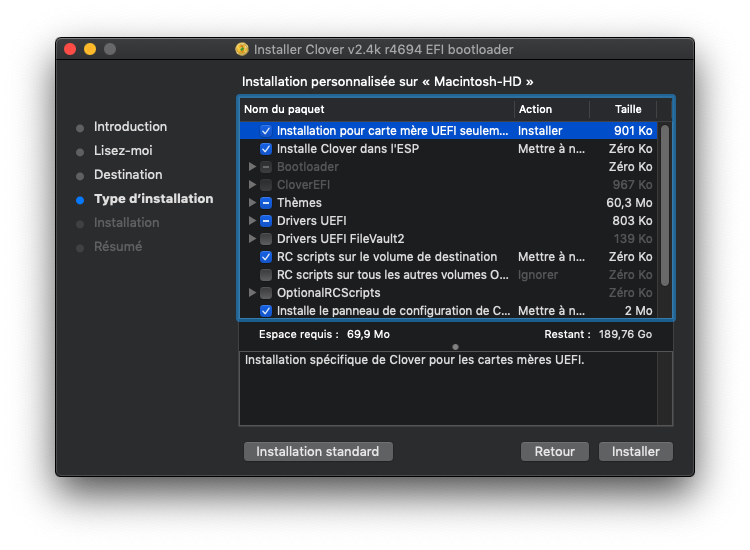The image size is (750, 550).
Task: Check RC scripts sur tous les autres volumes
Action: click(x=266, y=275)
